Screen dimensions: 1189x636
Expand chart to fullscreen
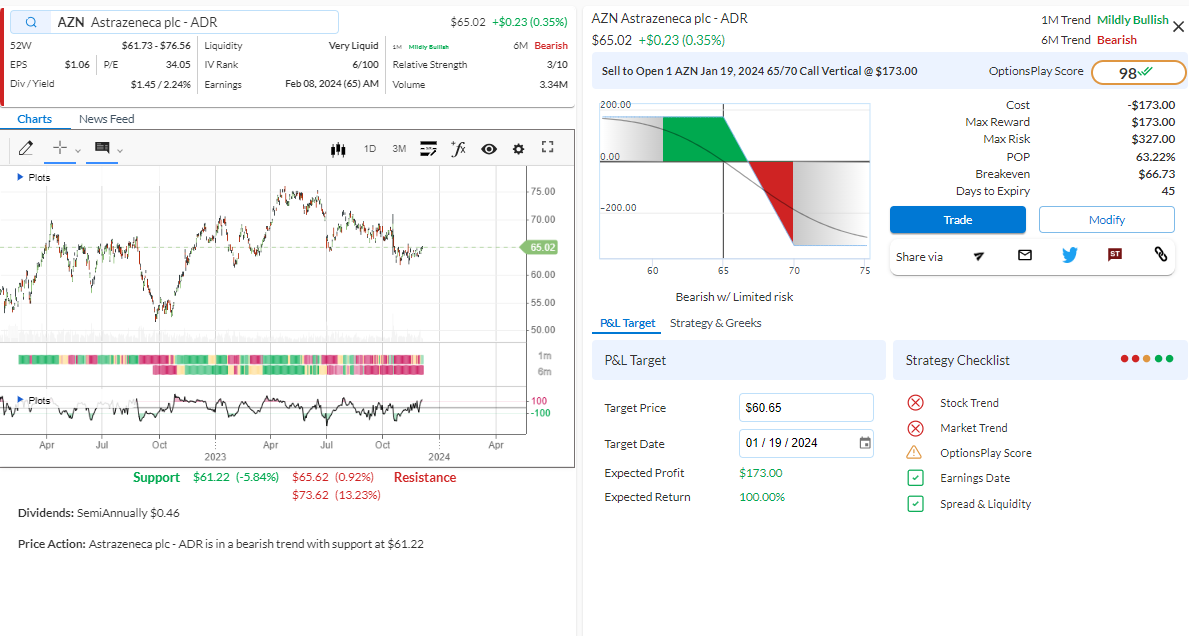pos(547,147)
